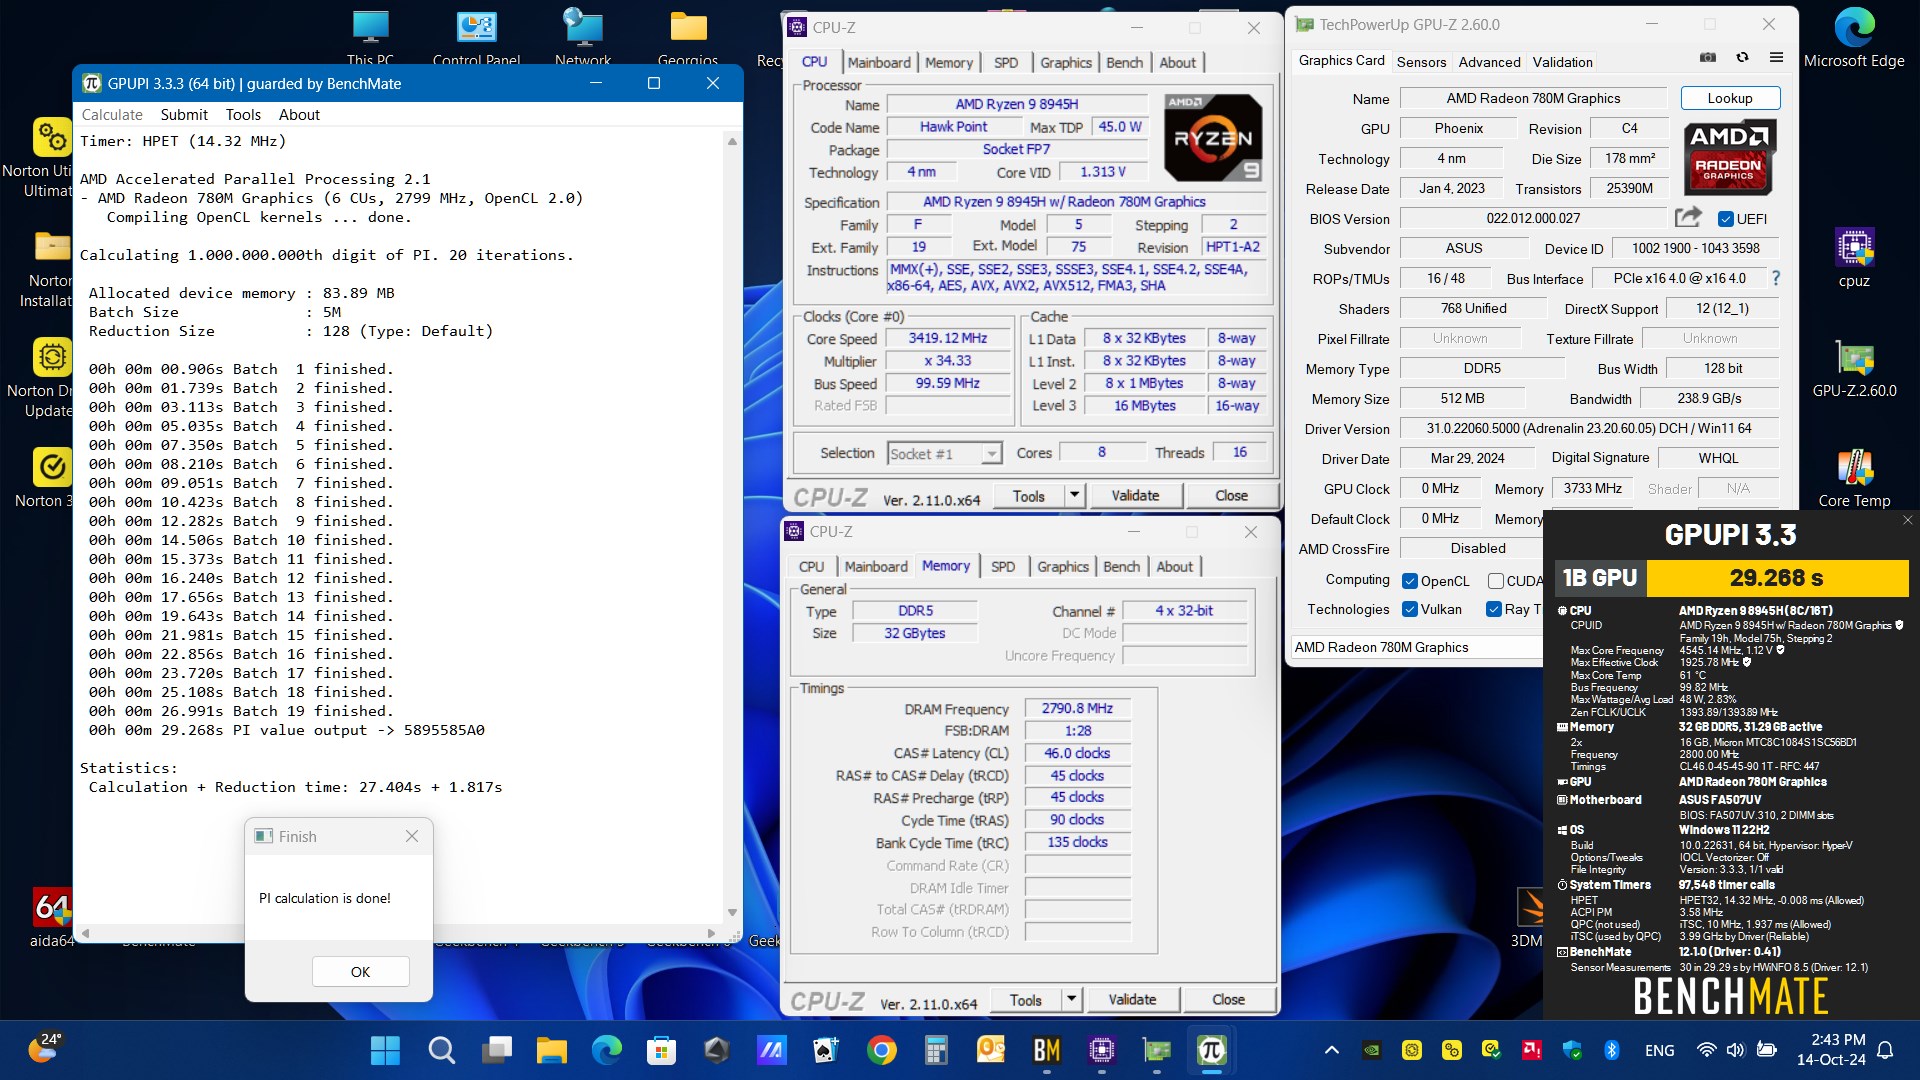Screen dimensions: 1920x1080
Task: Click the GPUPI vertical scrollbar down arrow
Action: click(732, 912)
